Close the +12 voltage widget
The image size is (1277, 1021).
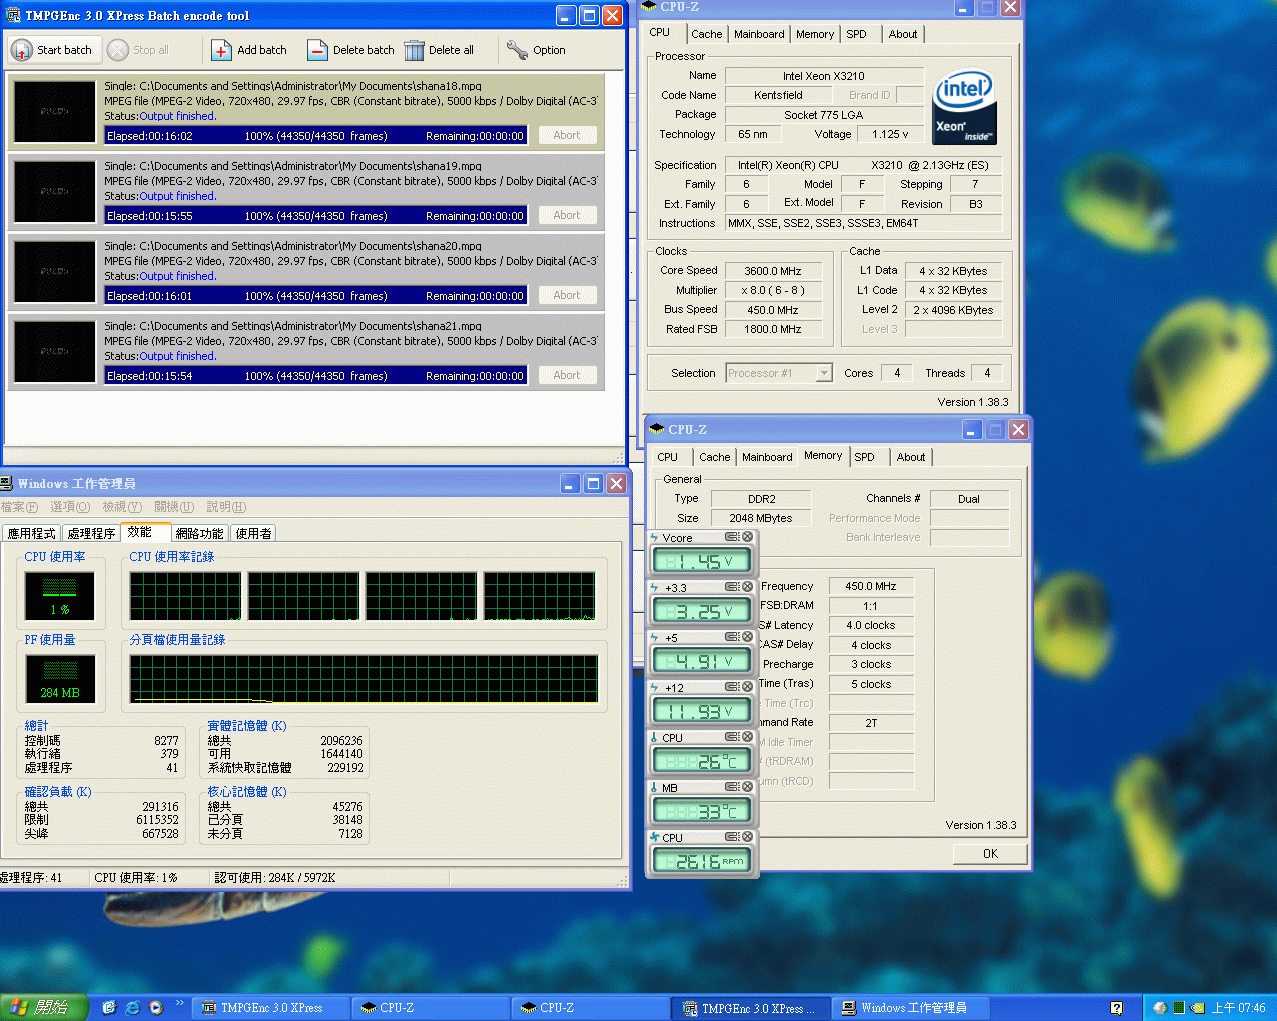747,687
